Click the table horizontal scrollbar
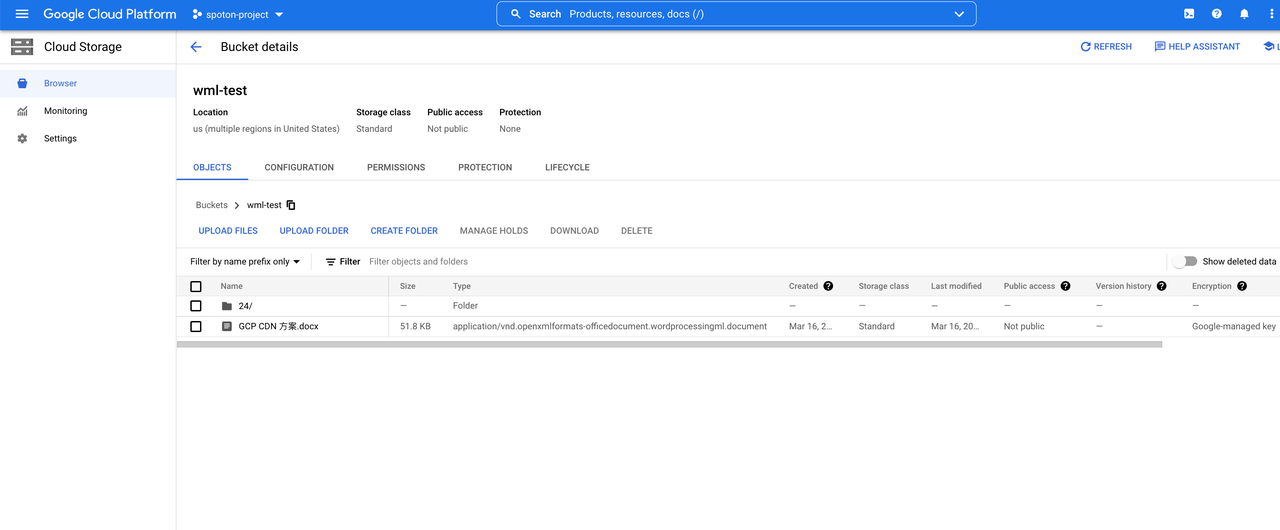1280x530 pixels. click(x=669, y=344)
